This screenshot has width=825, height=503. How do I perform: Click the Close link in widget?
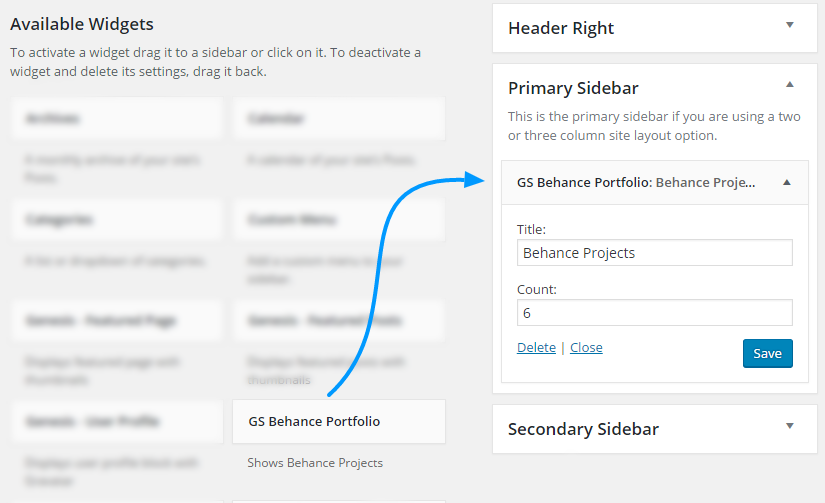coord(586,348)
